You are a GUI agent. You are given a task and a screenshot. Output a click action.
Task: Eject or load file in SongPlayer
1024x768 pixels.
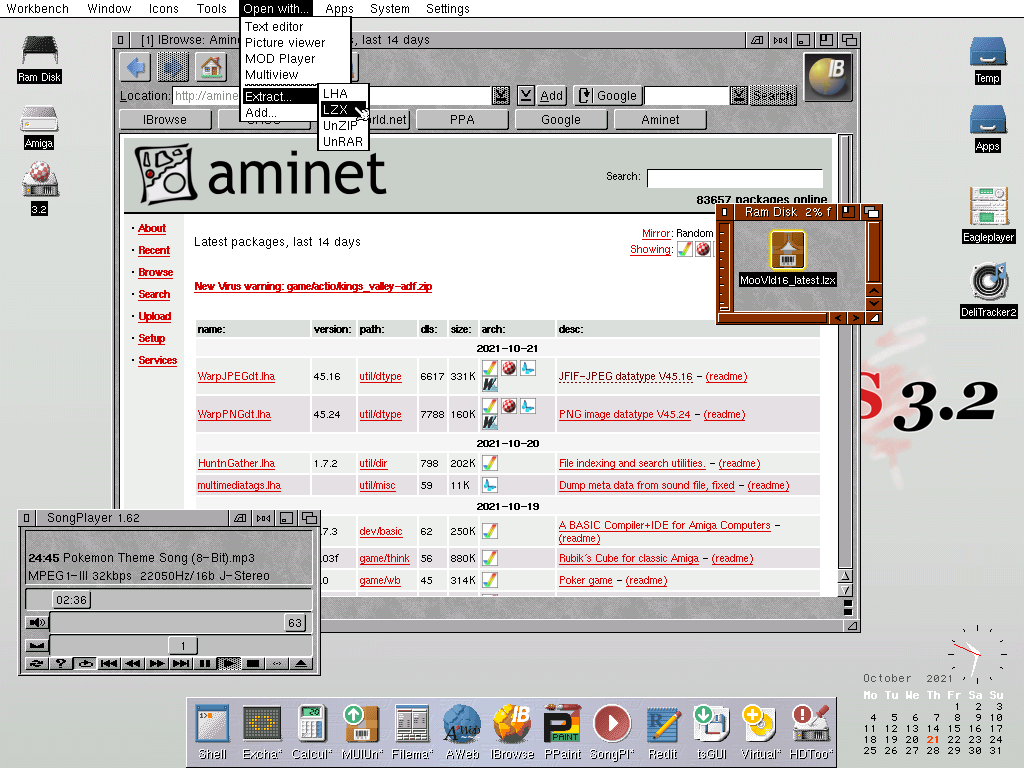tap(300, 664)
